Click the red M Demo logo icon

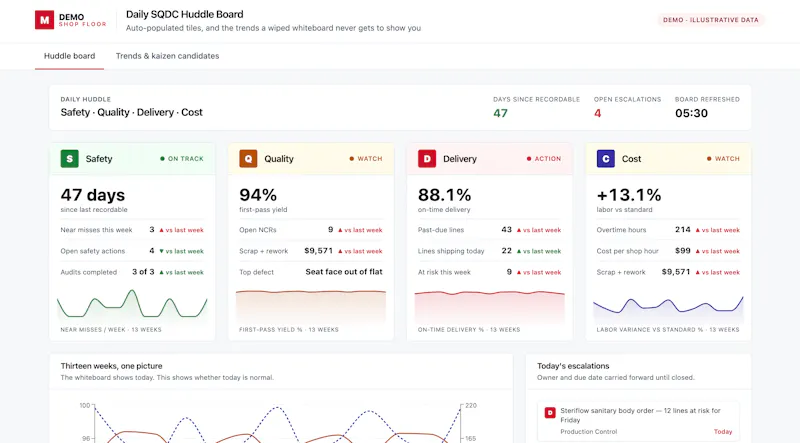coord(44,20)
